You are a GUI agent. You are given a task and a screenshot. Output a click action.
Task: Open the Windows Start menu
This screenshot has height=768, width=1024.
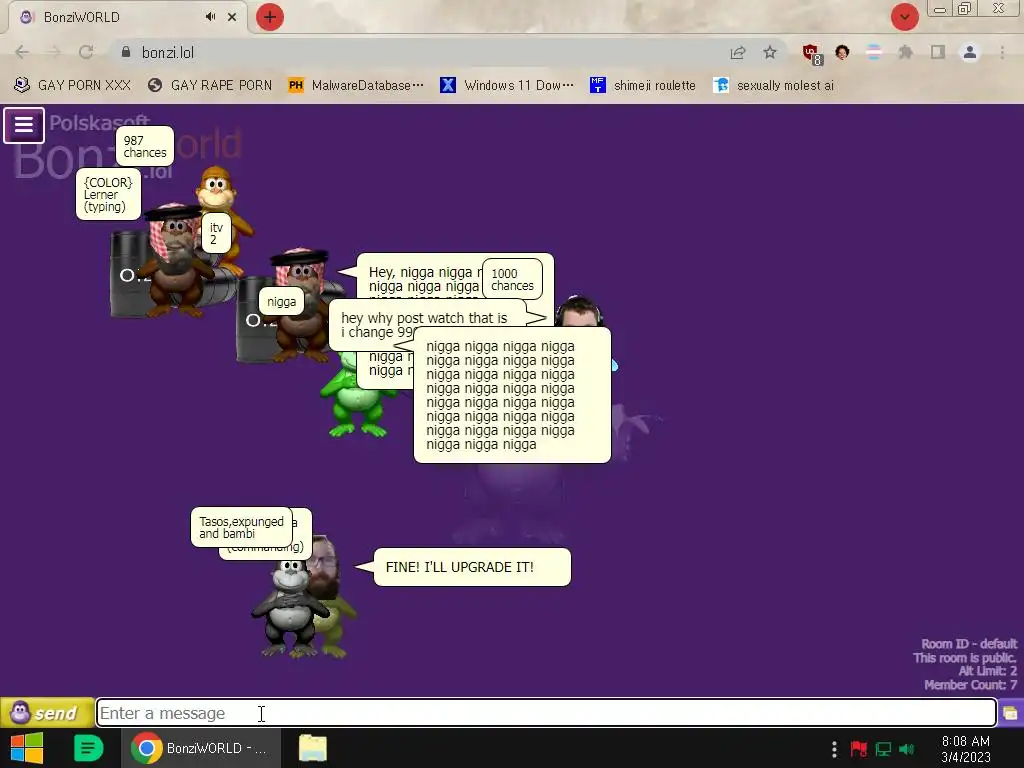pyautogui.click(x=27, y=748)
